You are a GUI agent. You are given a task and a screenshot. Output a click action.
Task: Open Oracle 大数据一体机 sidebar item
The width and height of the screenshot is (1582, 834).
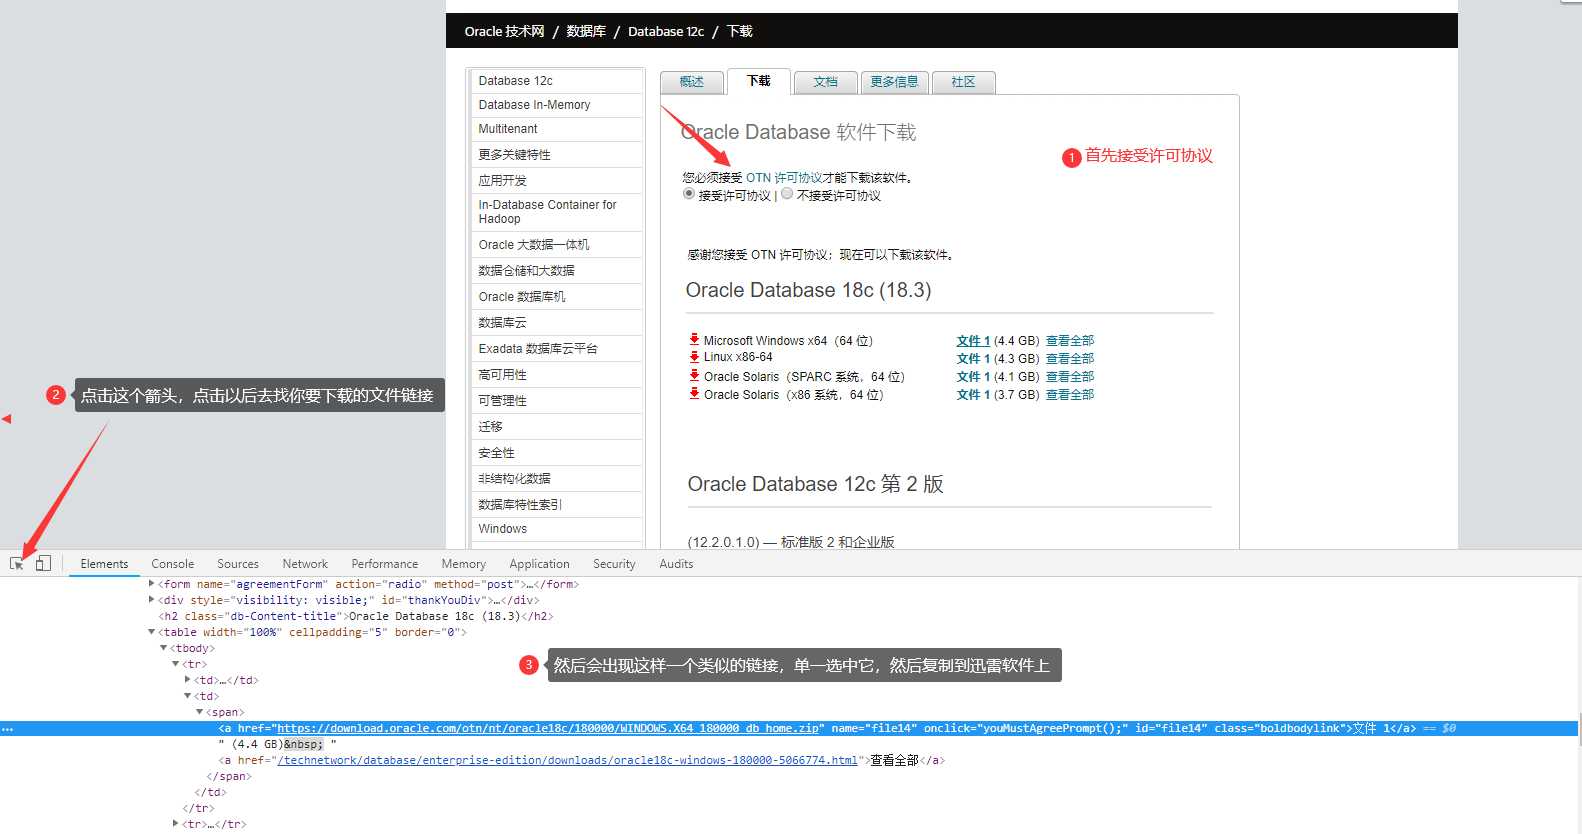[x=557, y=245]
